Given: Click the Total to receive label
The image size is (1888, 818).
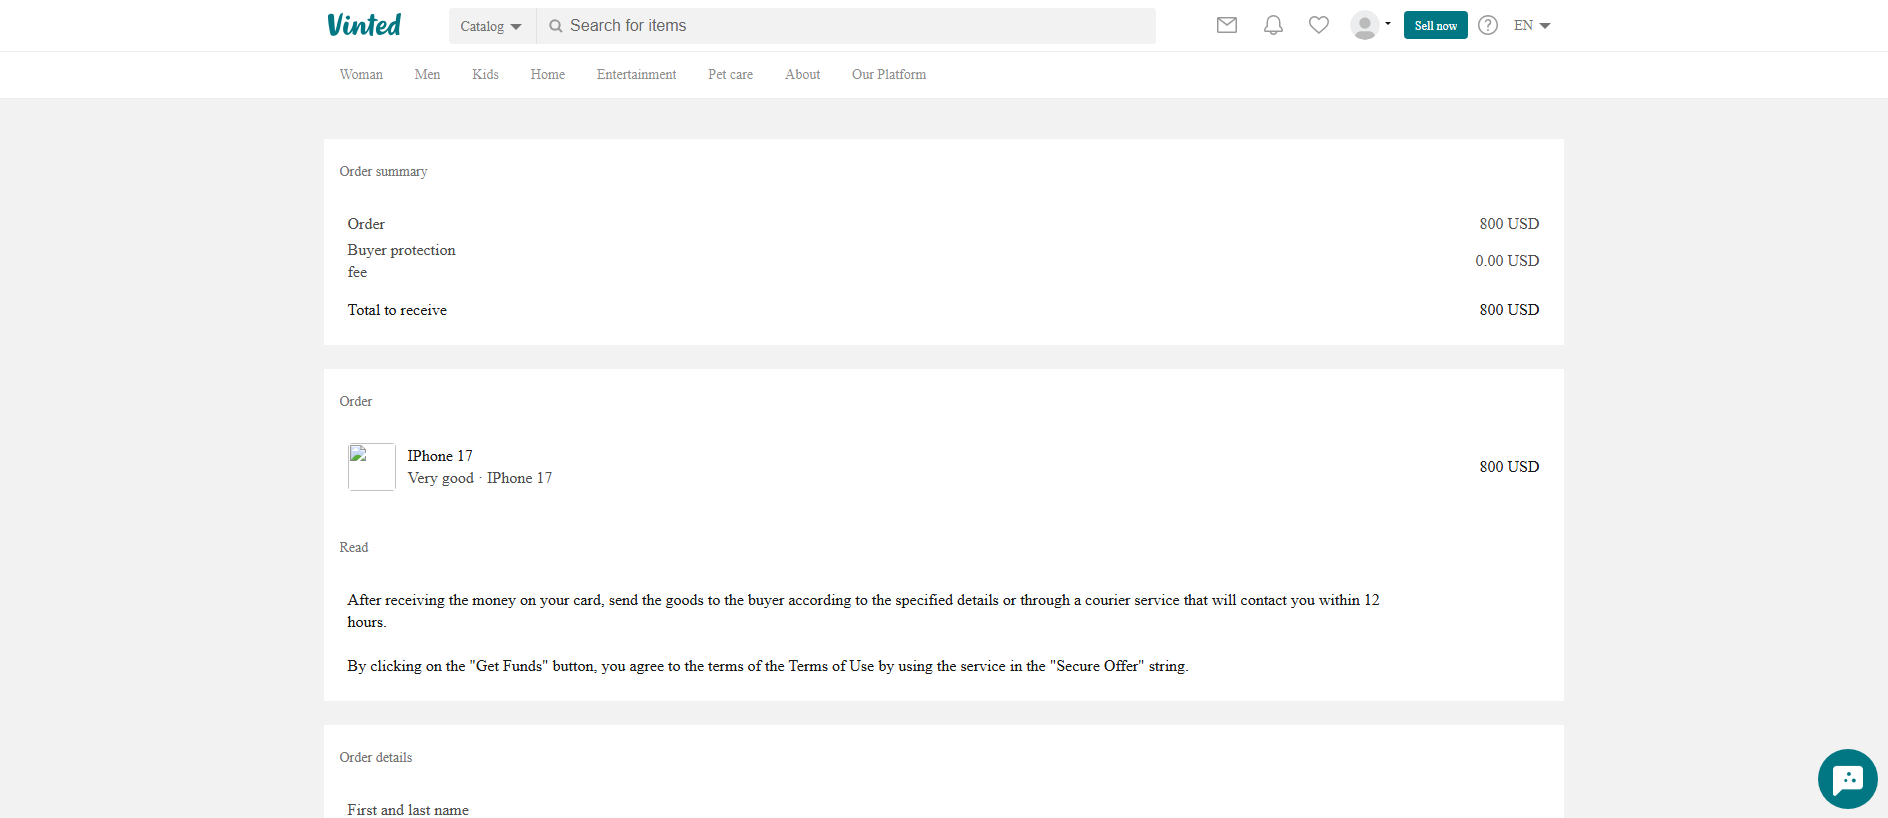Looking at the screenshot, I should [x=397, y=310].
